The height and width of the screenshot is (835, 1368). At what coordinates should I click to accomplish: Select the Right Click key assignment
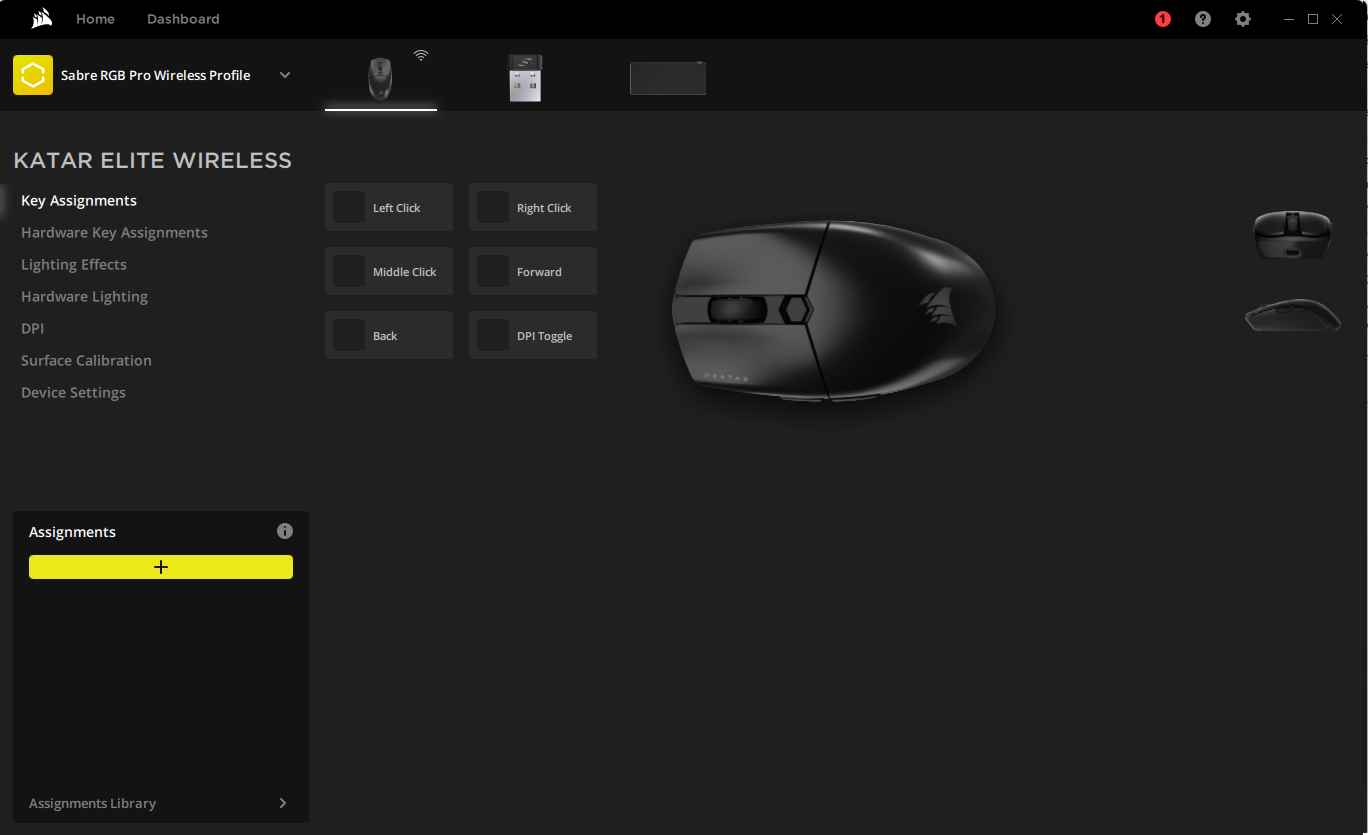533,207
